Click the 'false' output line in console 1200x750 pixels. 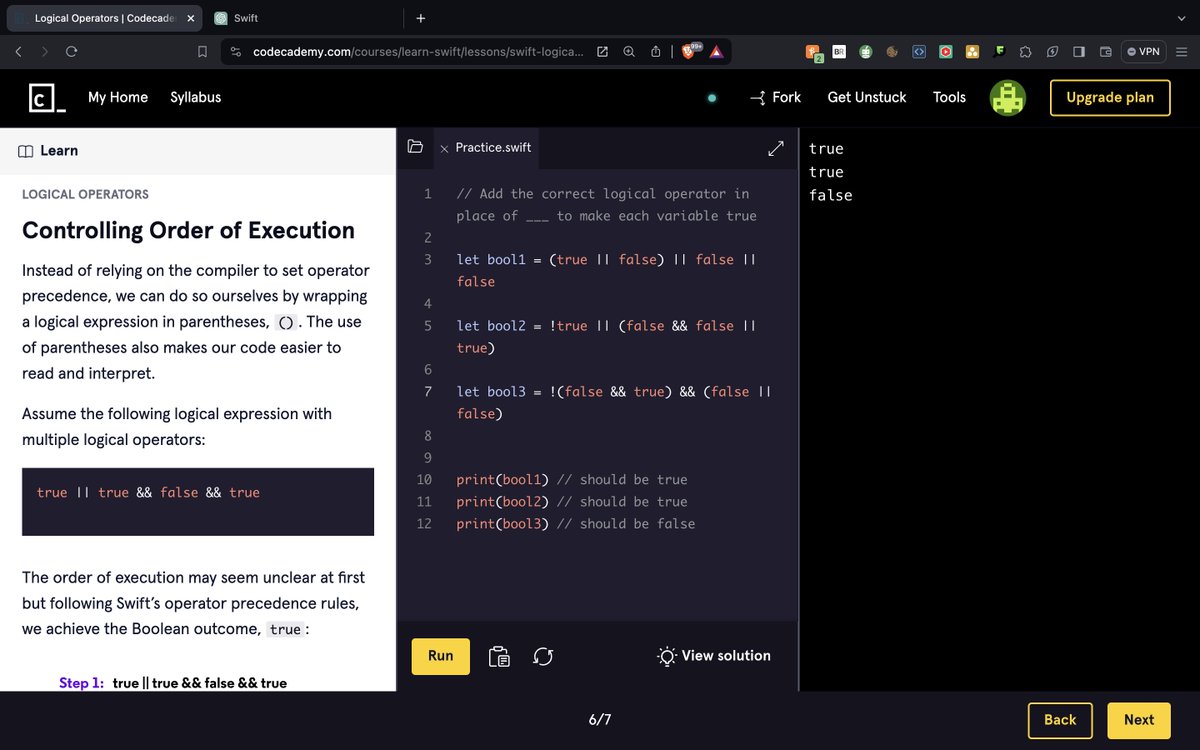click(831, 195)
